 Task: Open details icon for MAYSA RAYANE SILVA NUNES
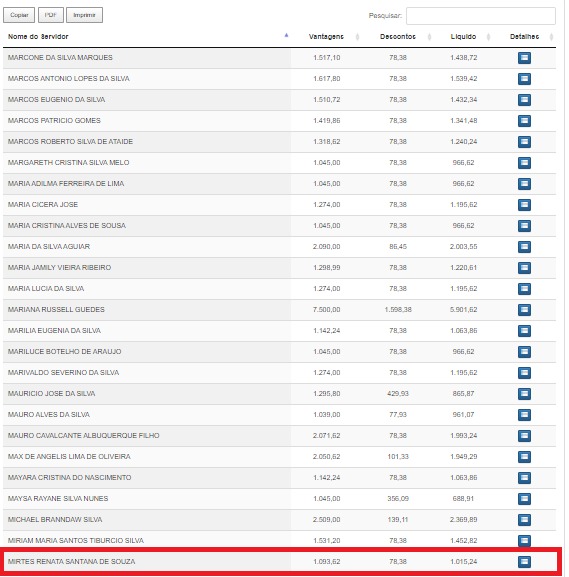524,499
